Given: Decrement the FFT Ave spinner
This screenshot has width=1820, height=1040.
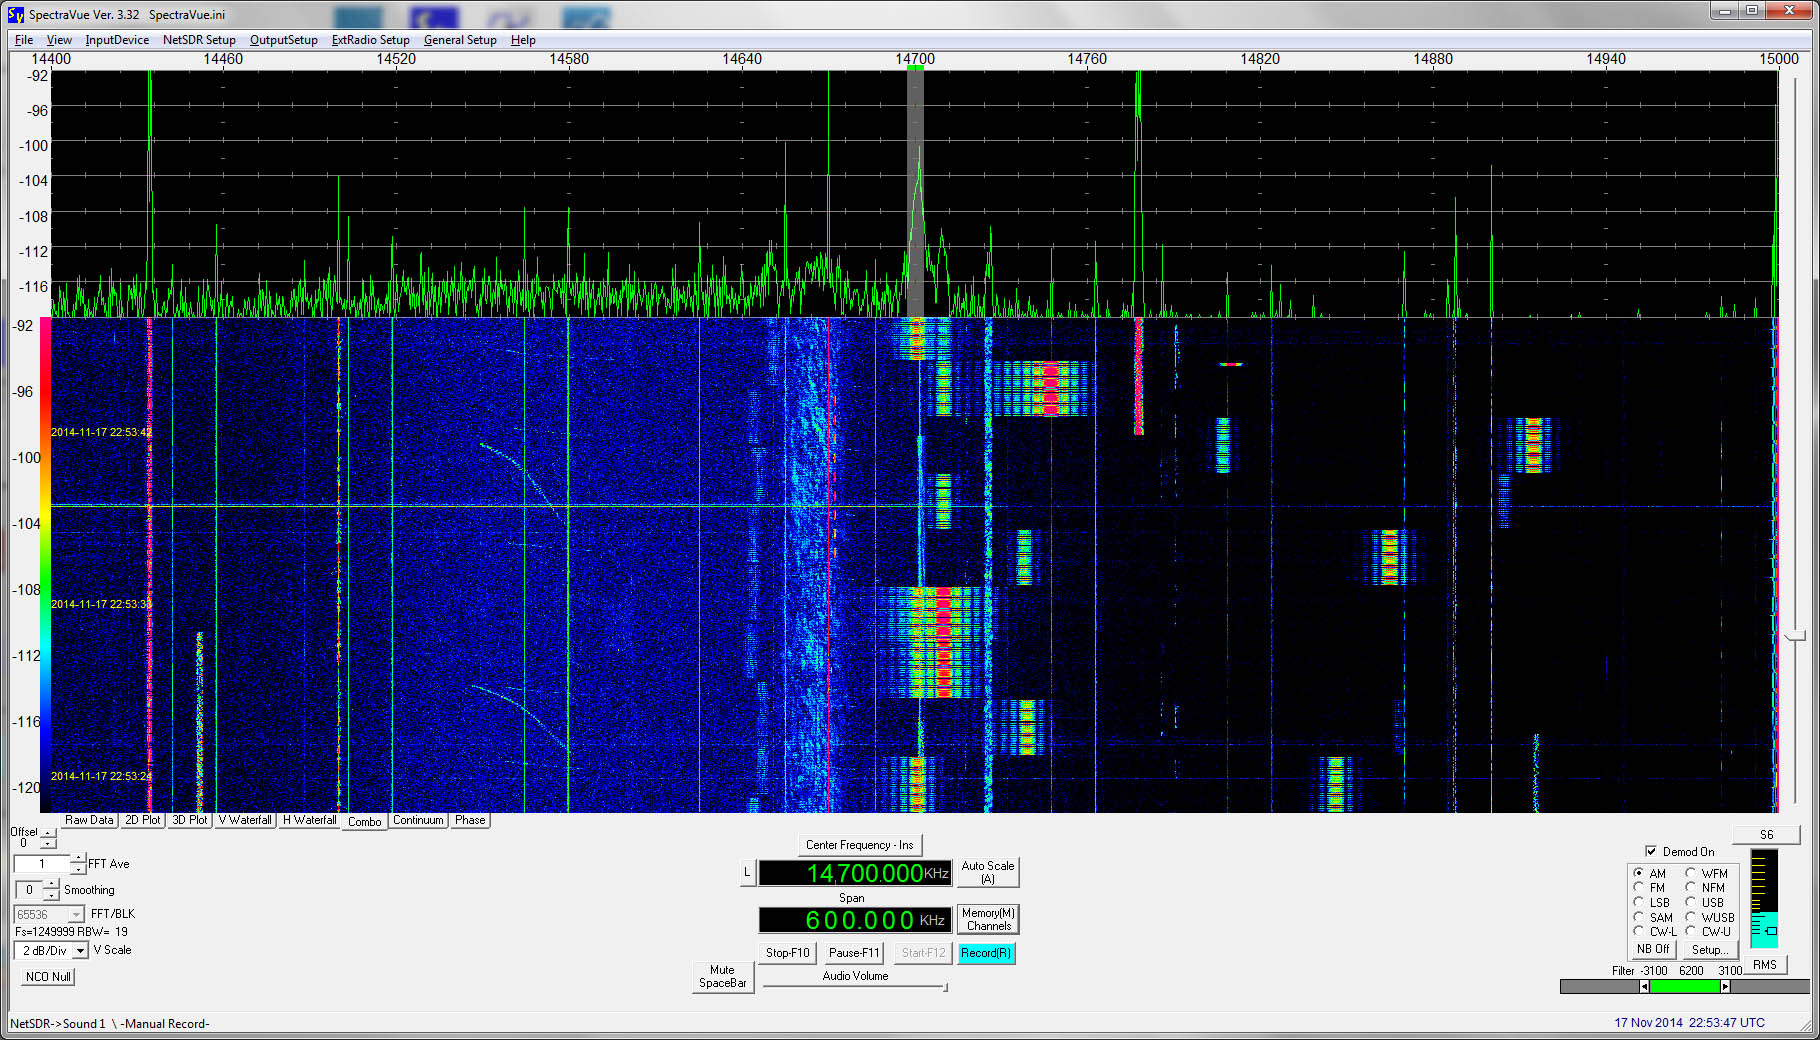Looking at the screenshot, I should click(x=78, y=869).
